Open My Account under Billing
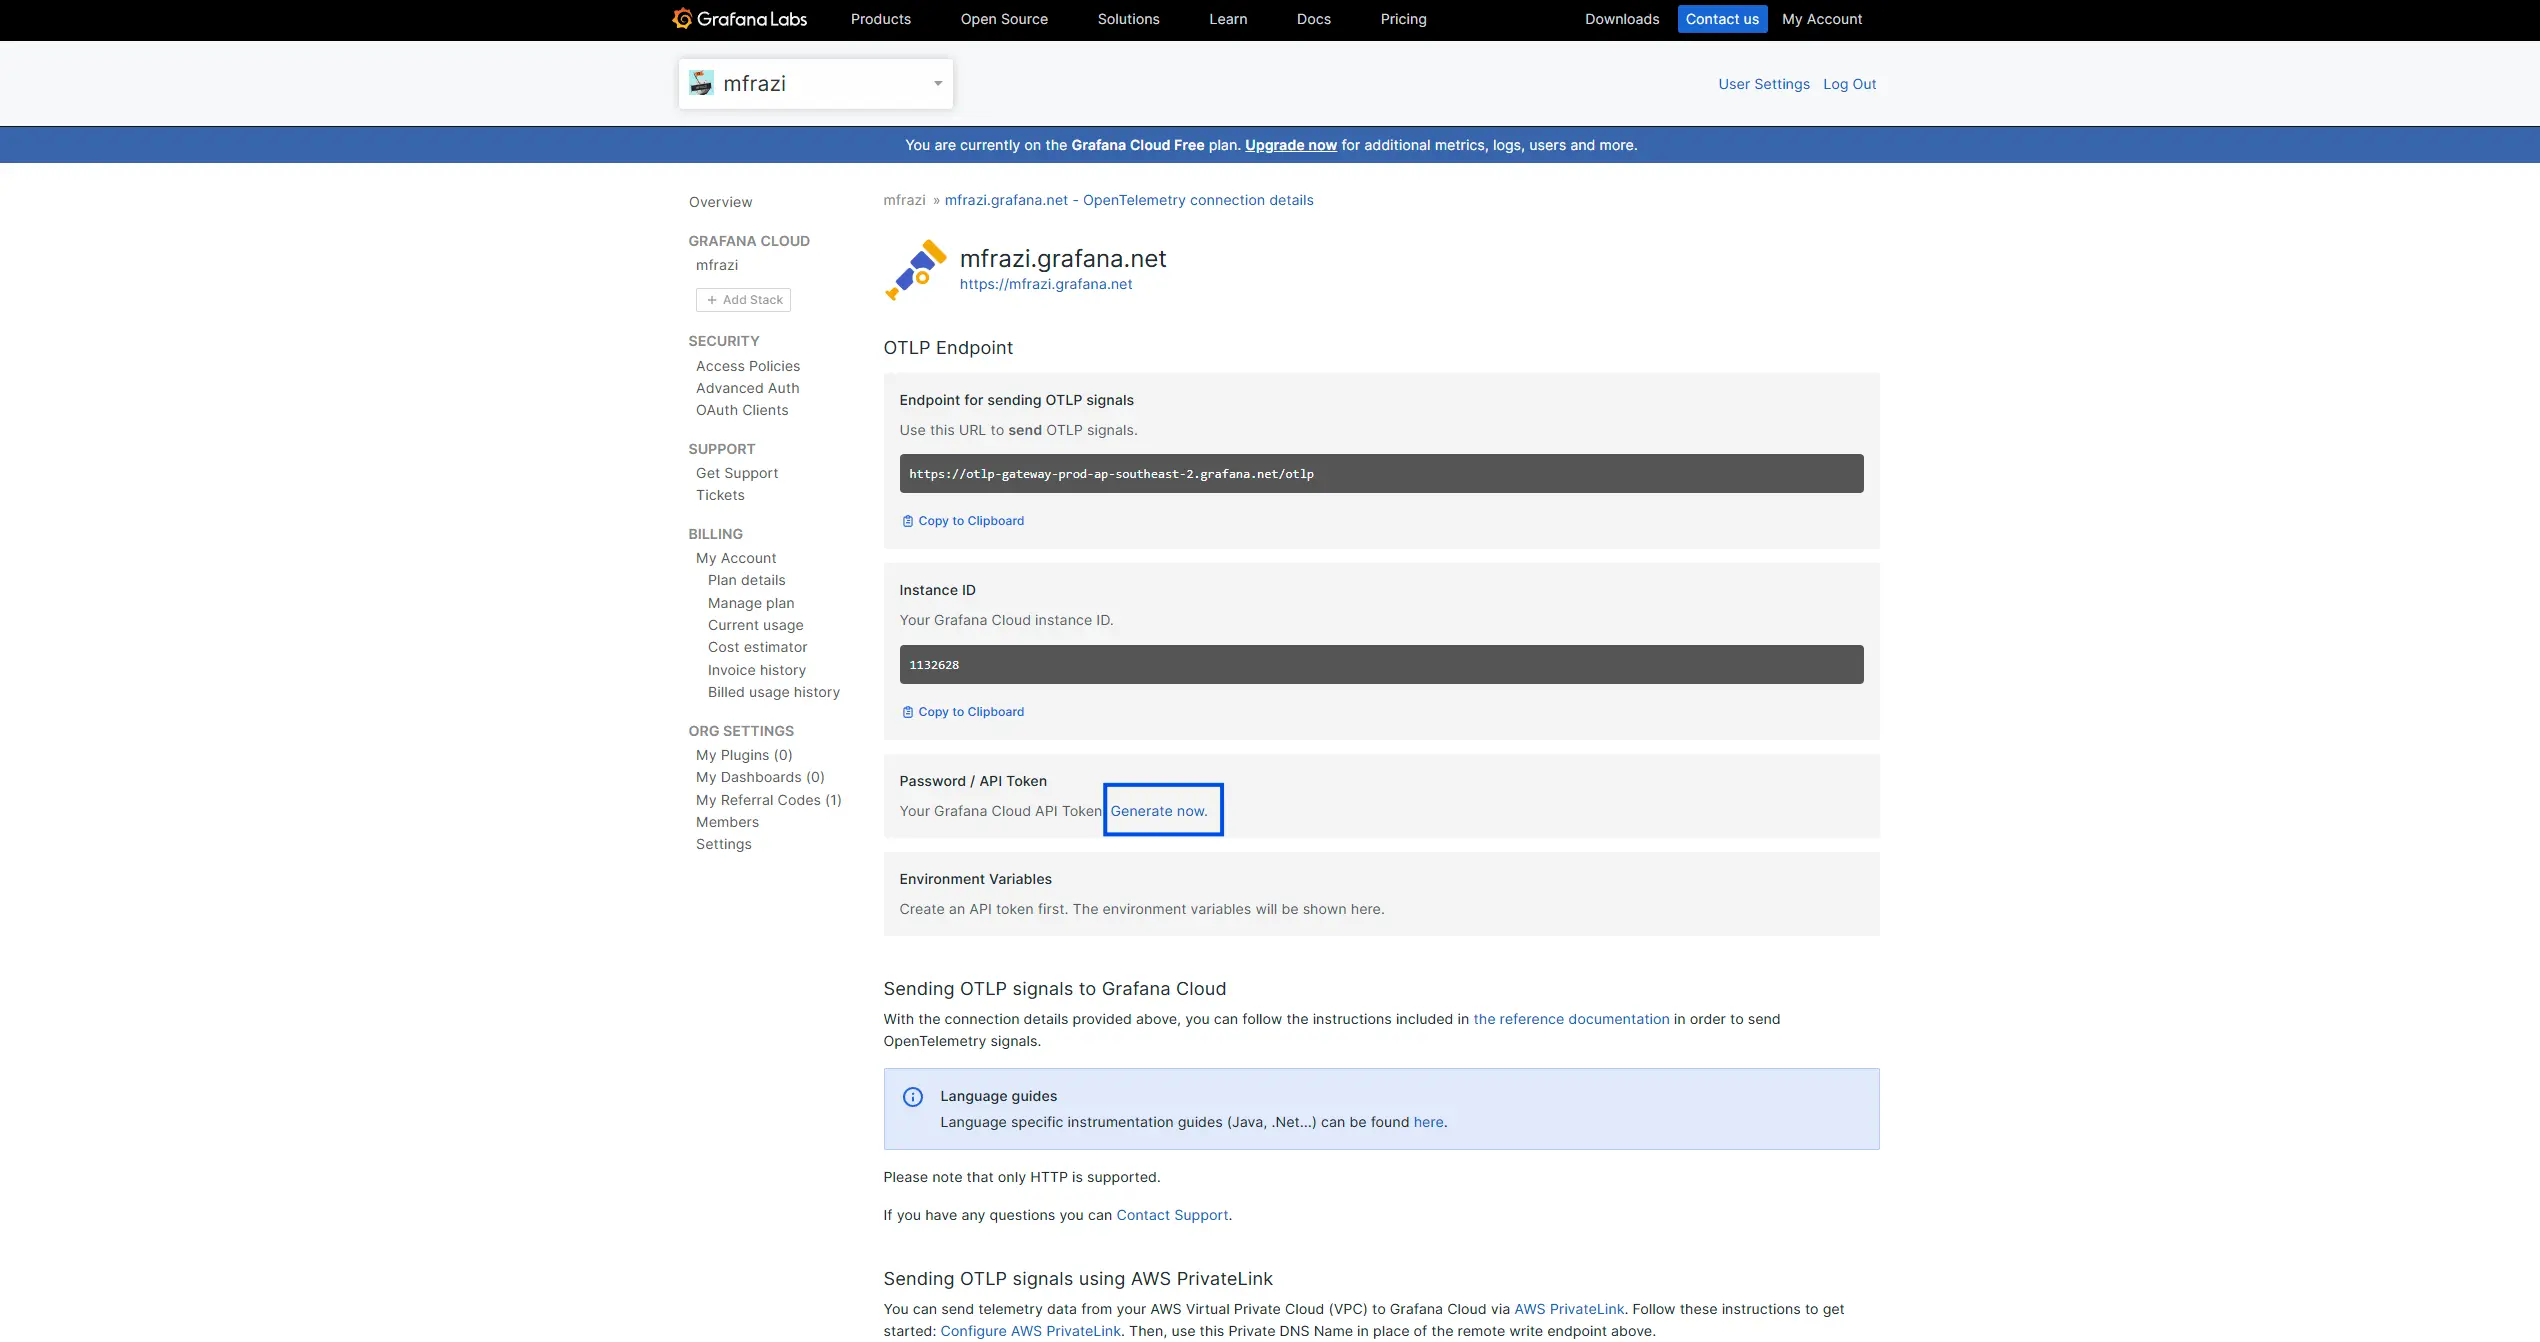The image size is (2540, 1342). [x=736, y=558]
